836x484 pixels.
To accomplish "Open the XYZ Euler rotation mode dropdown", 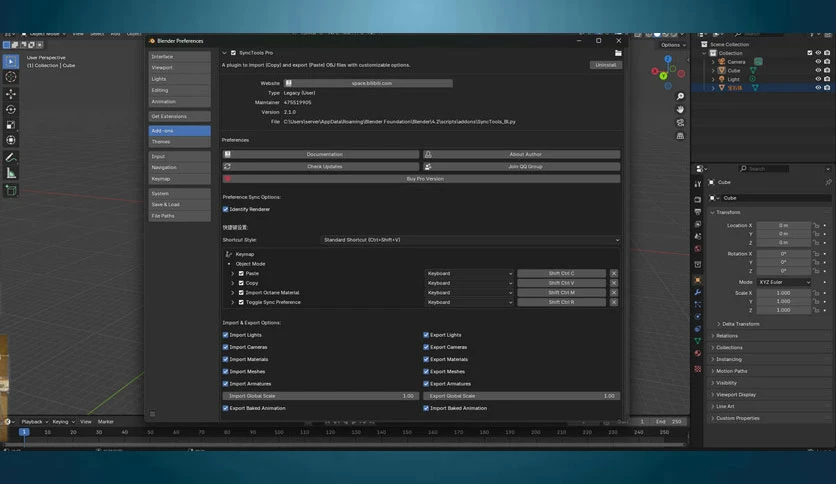I will click(x=784, y=282).
